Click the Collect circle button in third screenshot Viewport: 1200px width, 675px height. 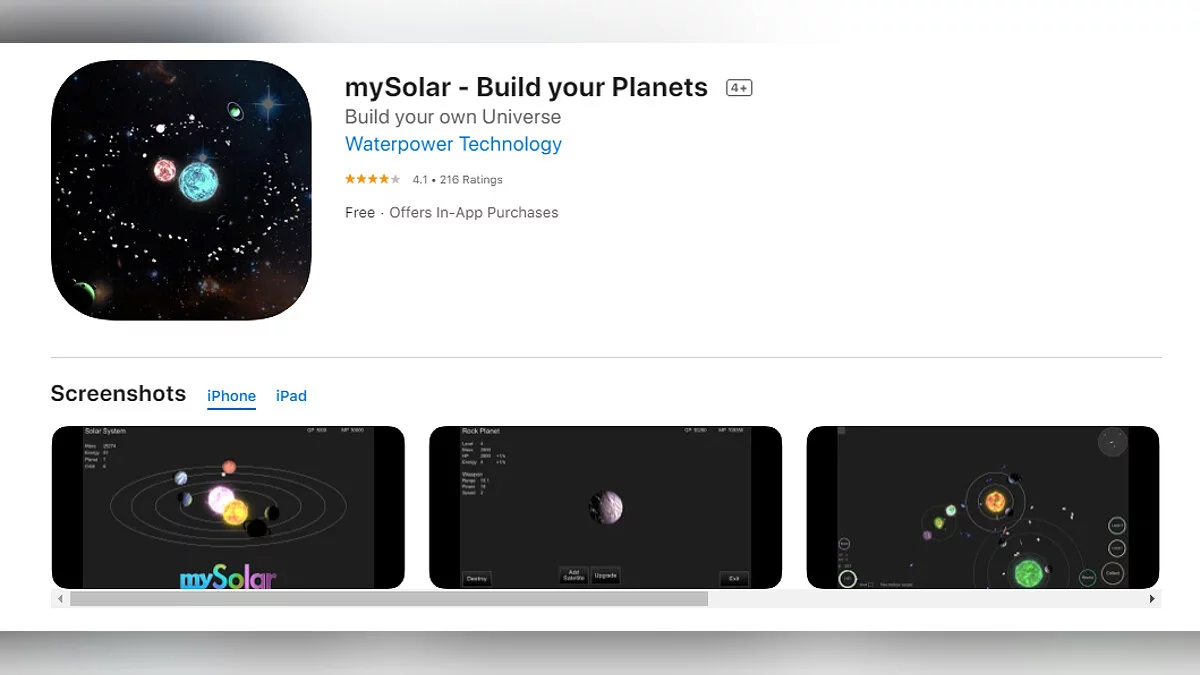[x=1112, y=573]
